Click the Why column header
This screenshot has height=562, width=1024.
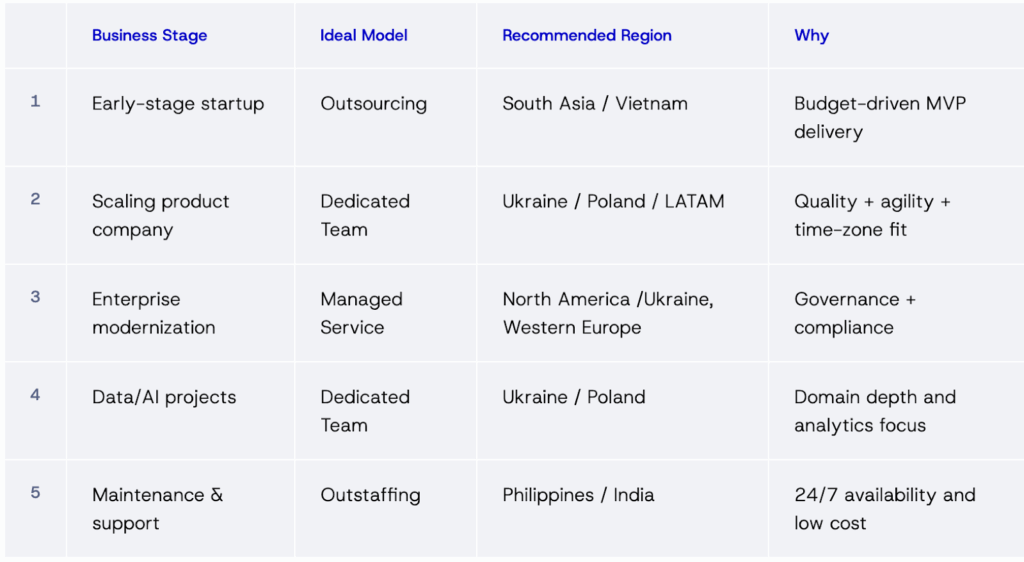click(811, 35)
